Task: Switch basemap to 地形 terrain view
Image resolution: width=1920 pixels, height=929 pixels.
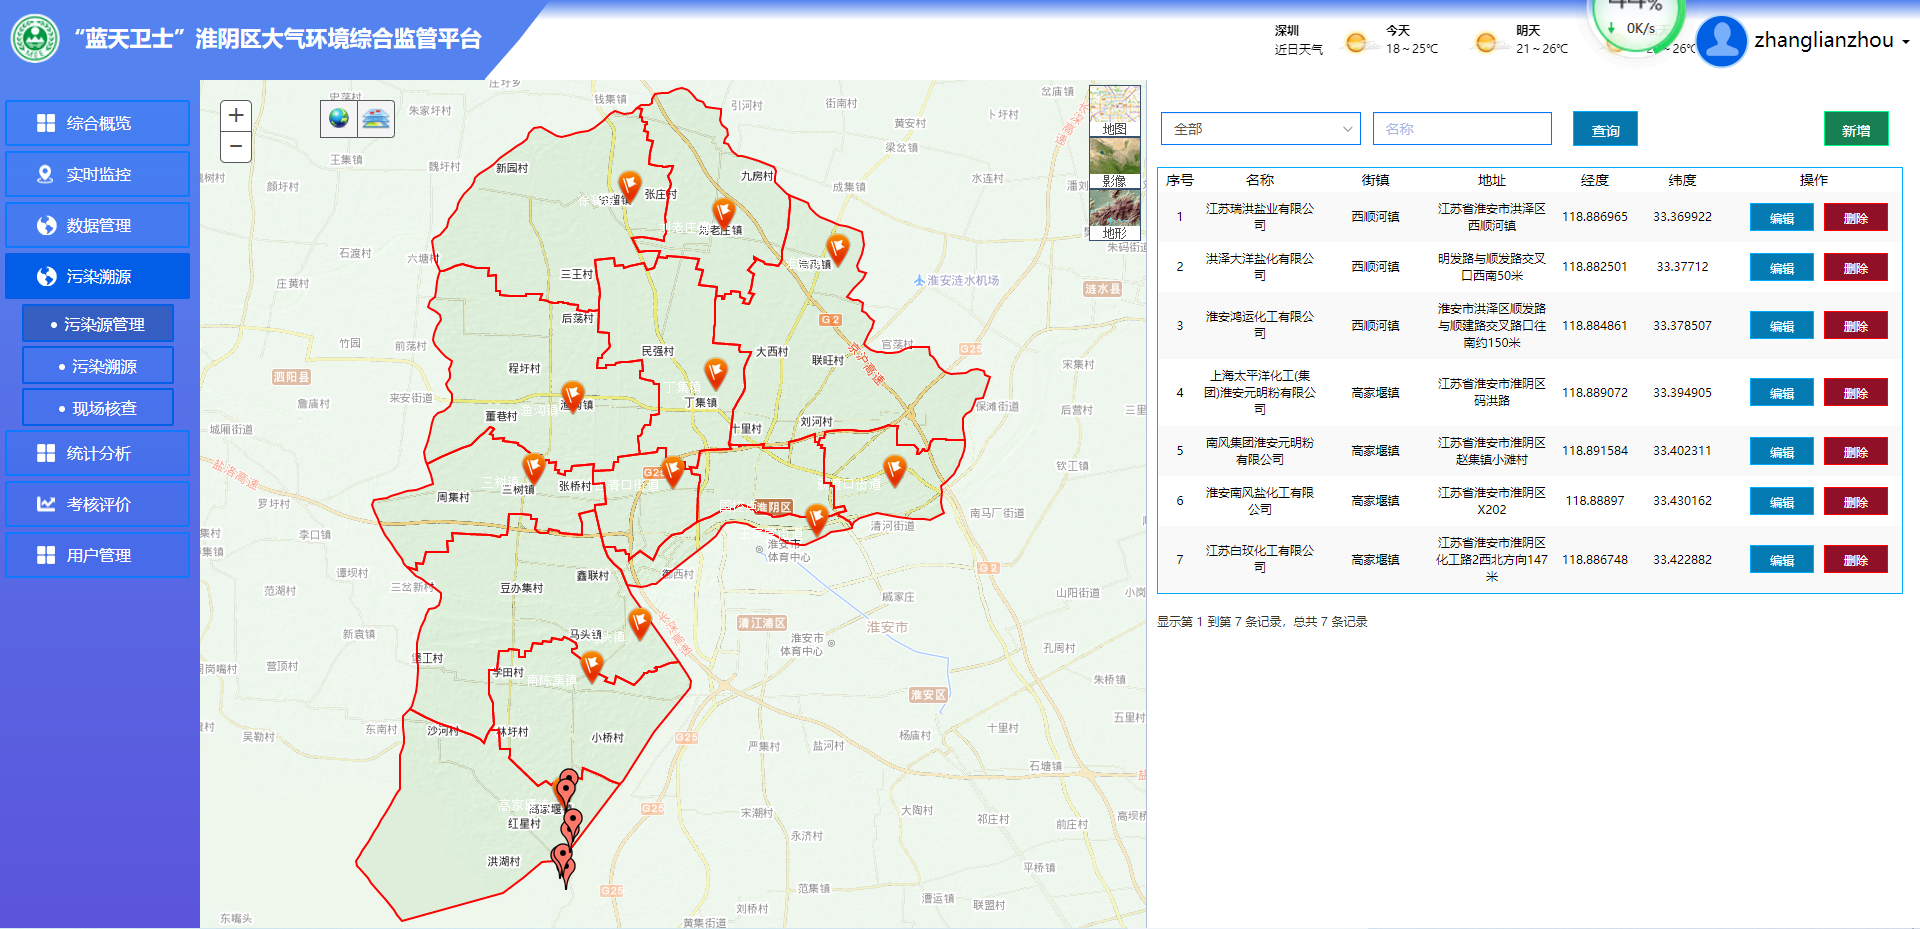Action: click(1114, 214)
